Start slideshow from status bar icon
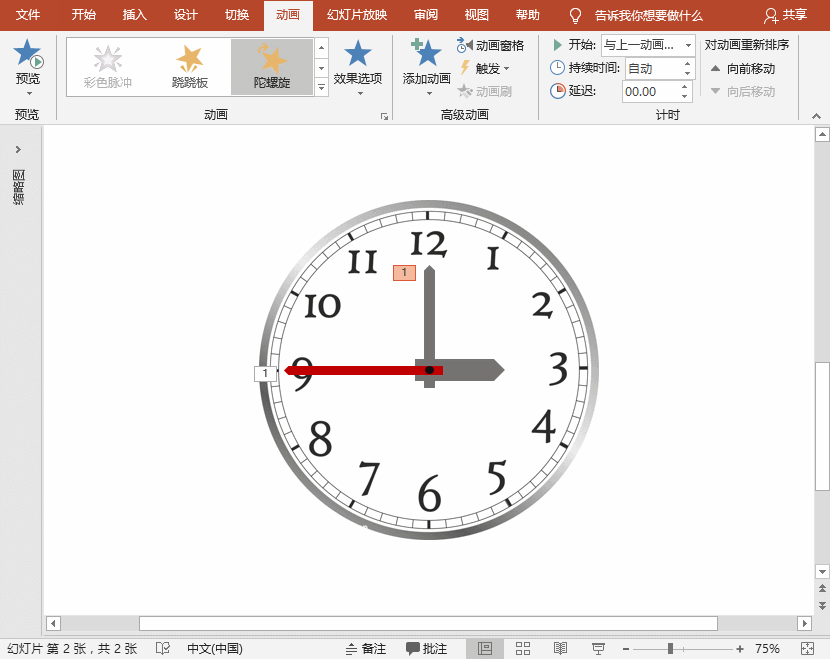 coord(598,648)
